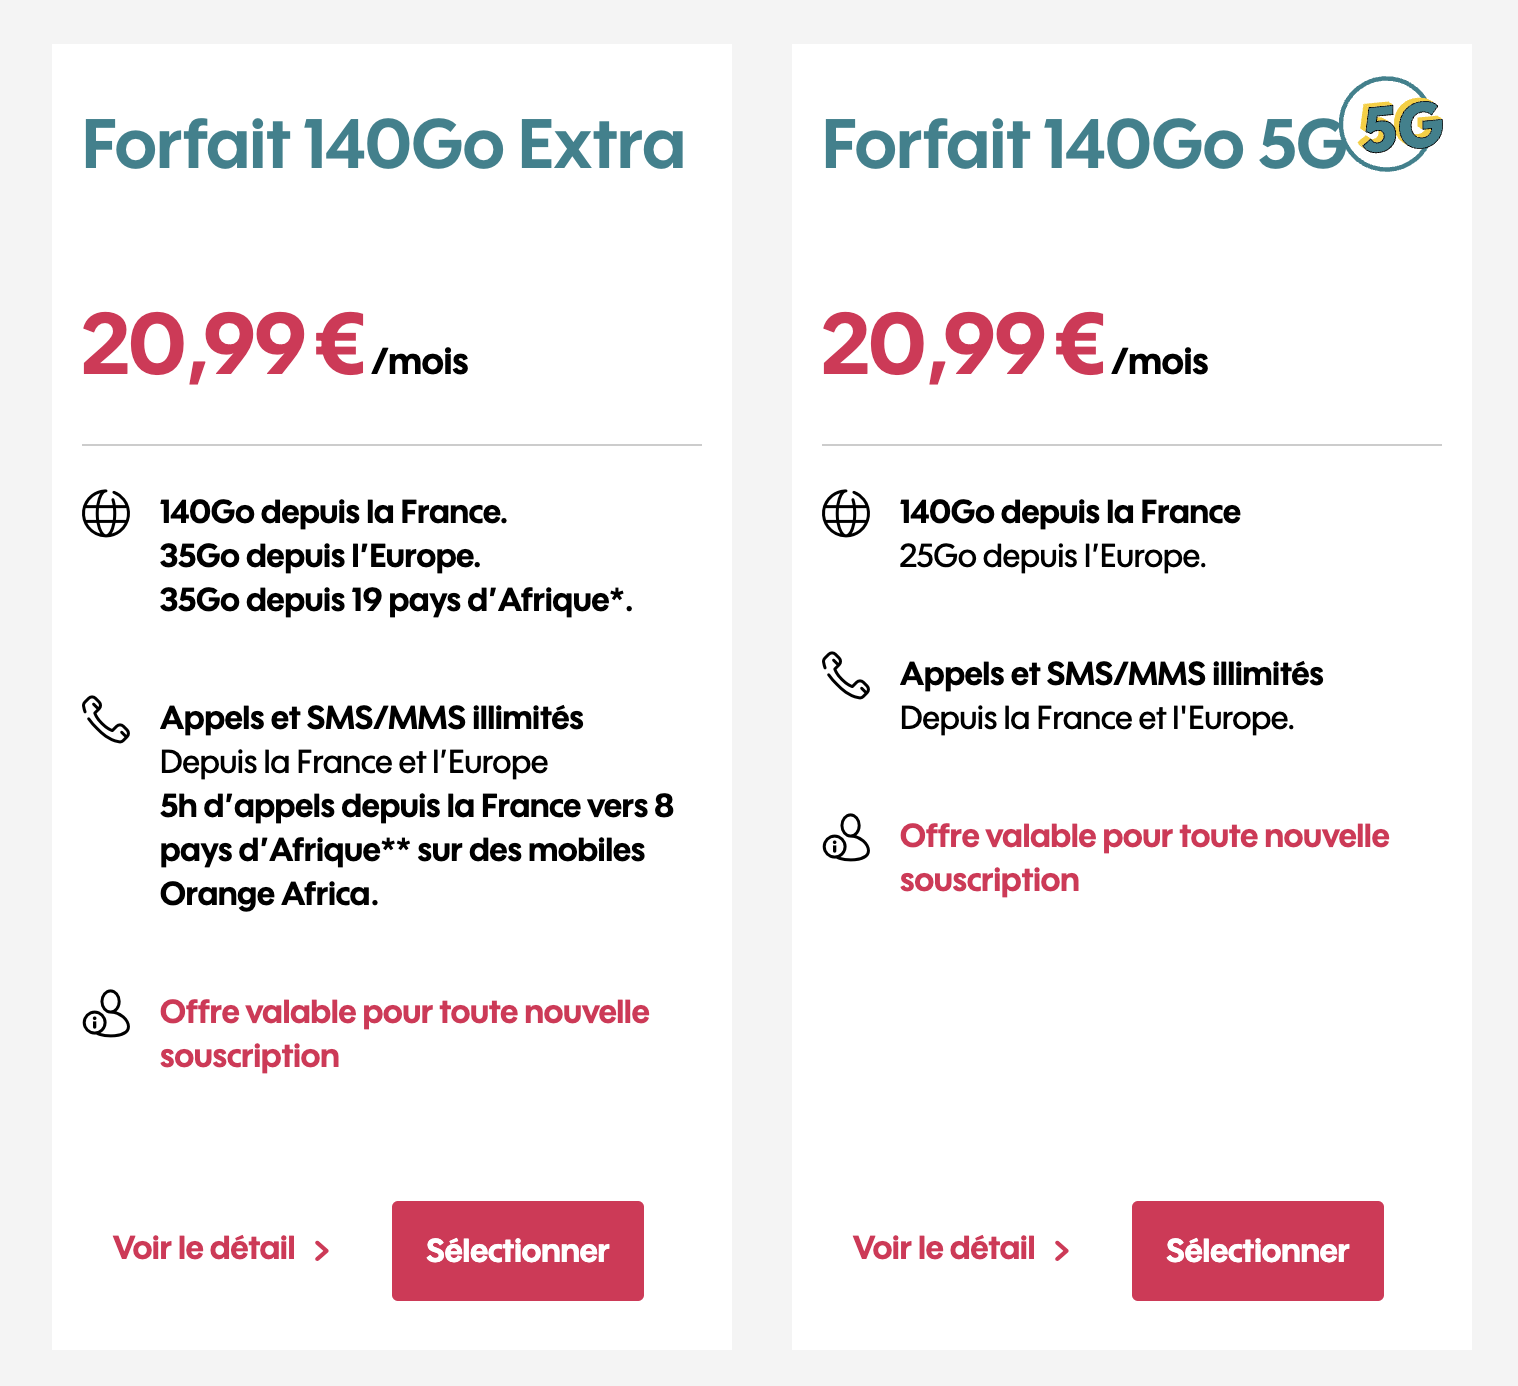Click globe icon in Forfait 140Go 5G card

pos(846,513)
